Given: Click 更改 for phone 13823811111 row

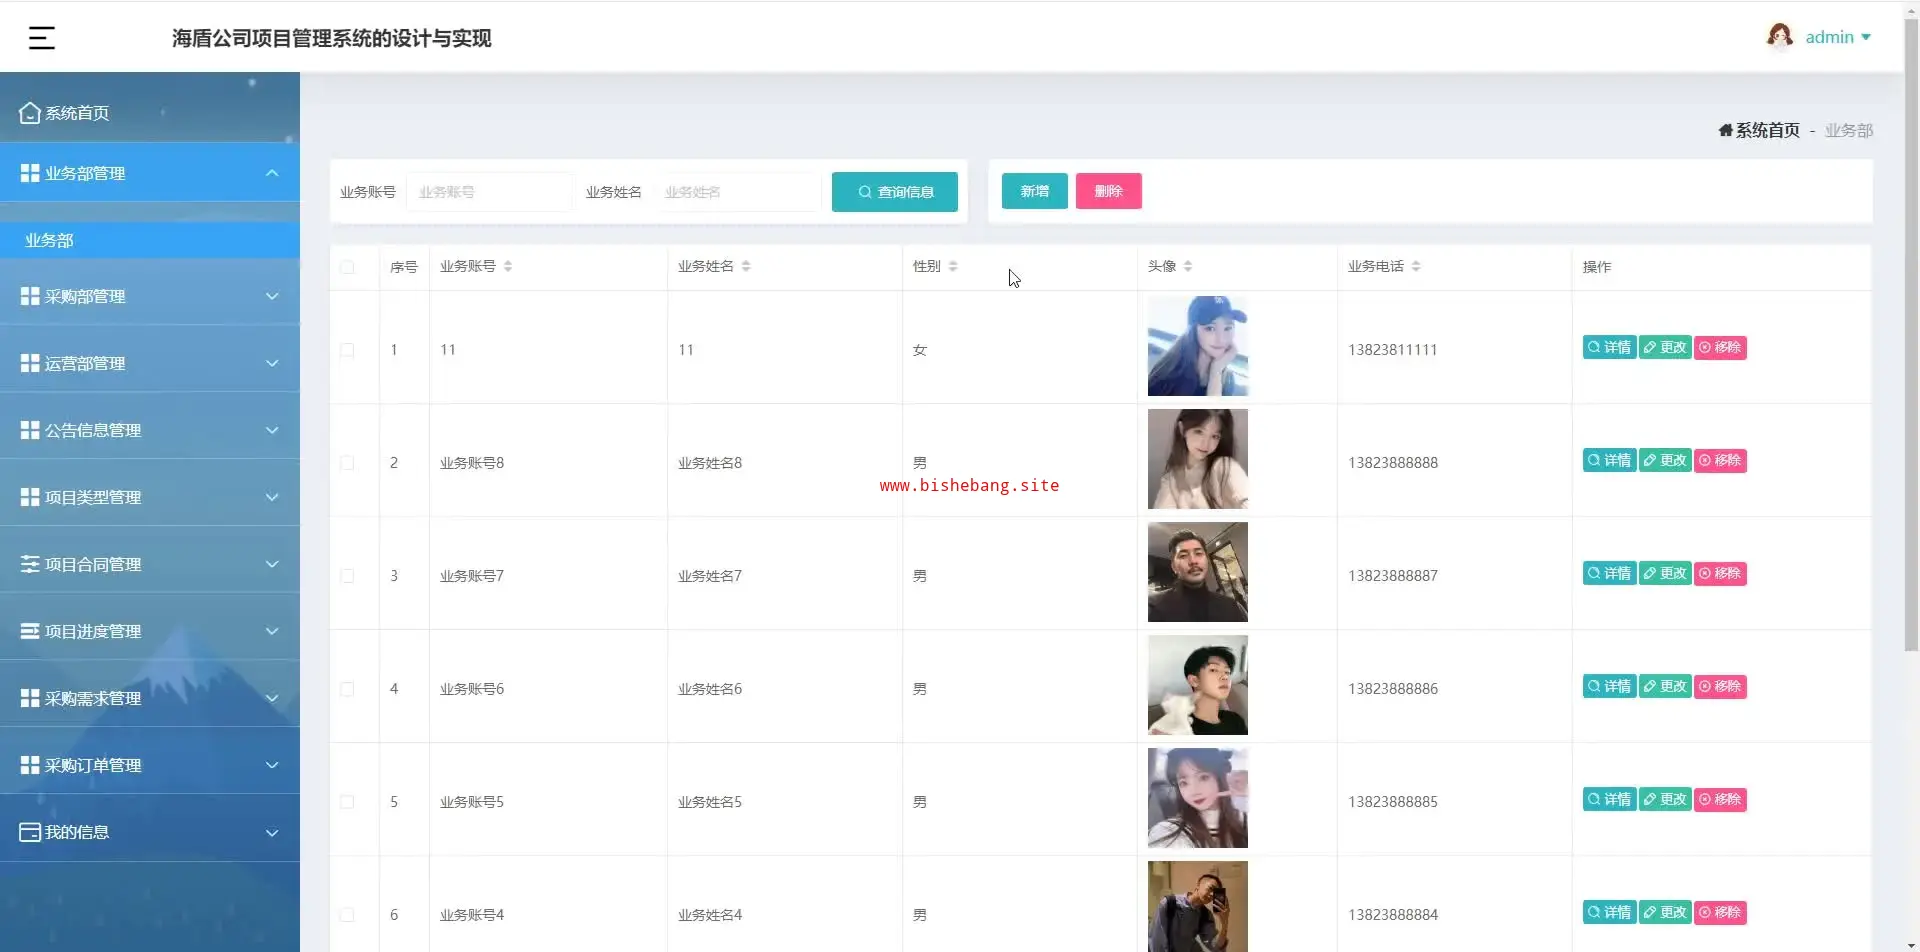Looking at the screenshot, I should point(1665,348).
